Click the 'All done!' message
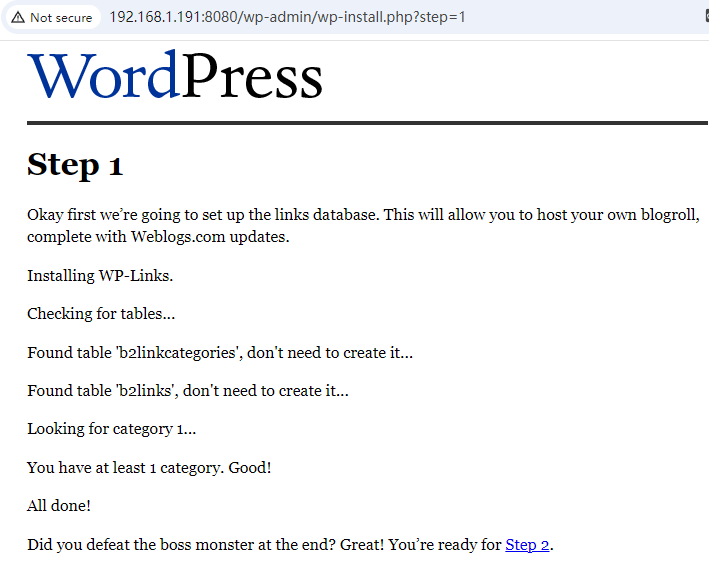This screenshot has height=587, width=709. pyautogui.click(x=59, y=506)
